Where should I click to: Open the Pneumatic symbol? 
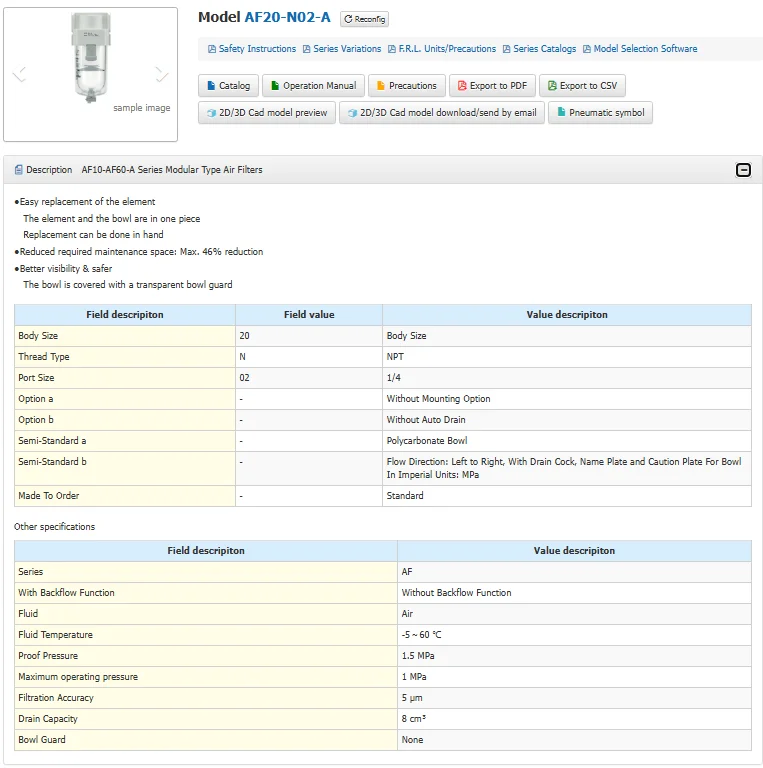coord(600,113)
